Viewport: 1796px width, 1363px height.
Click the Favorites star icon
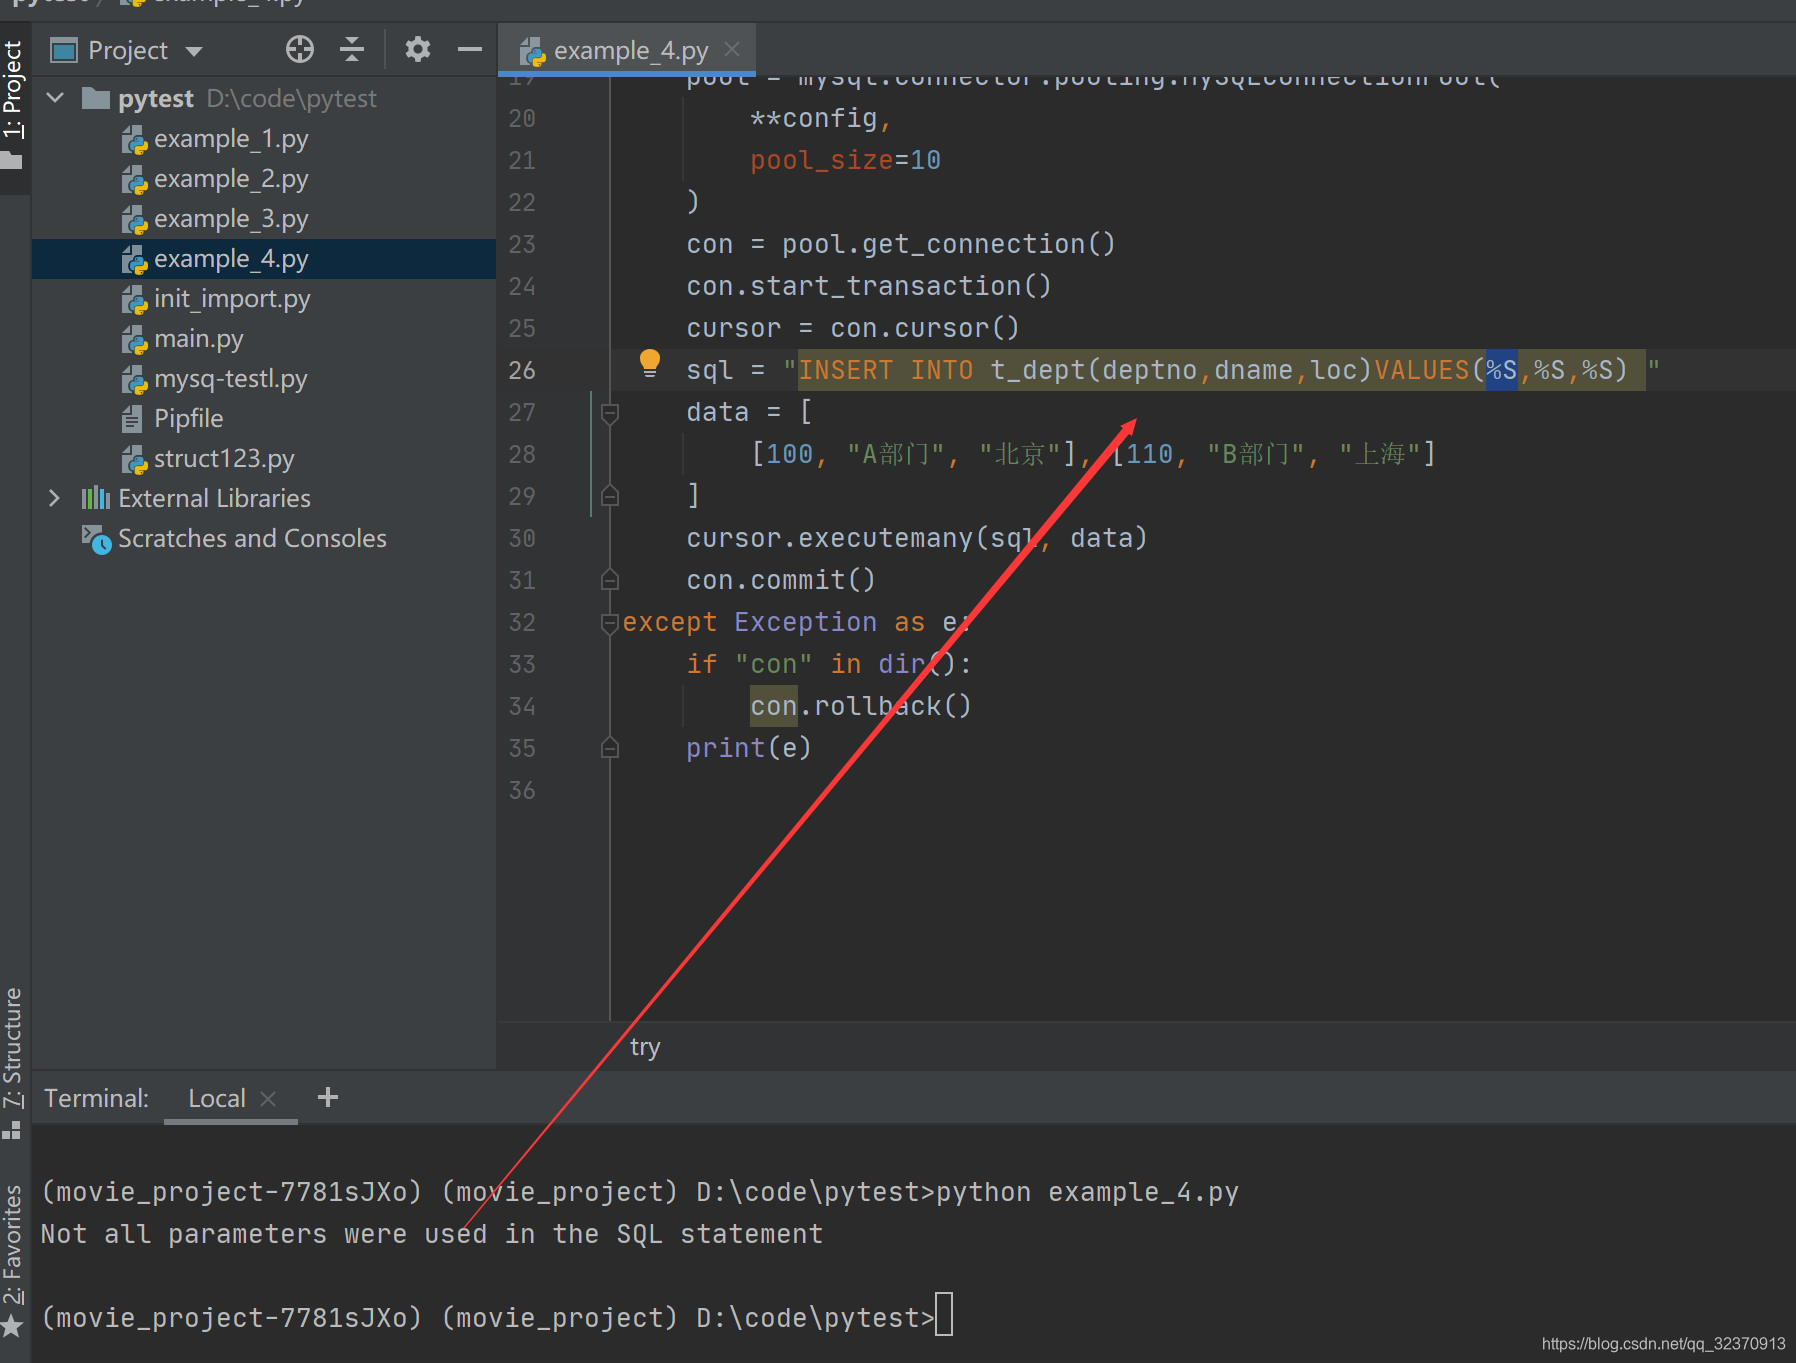tap(12, 1326)
